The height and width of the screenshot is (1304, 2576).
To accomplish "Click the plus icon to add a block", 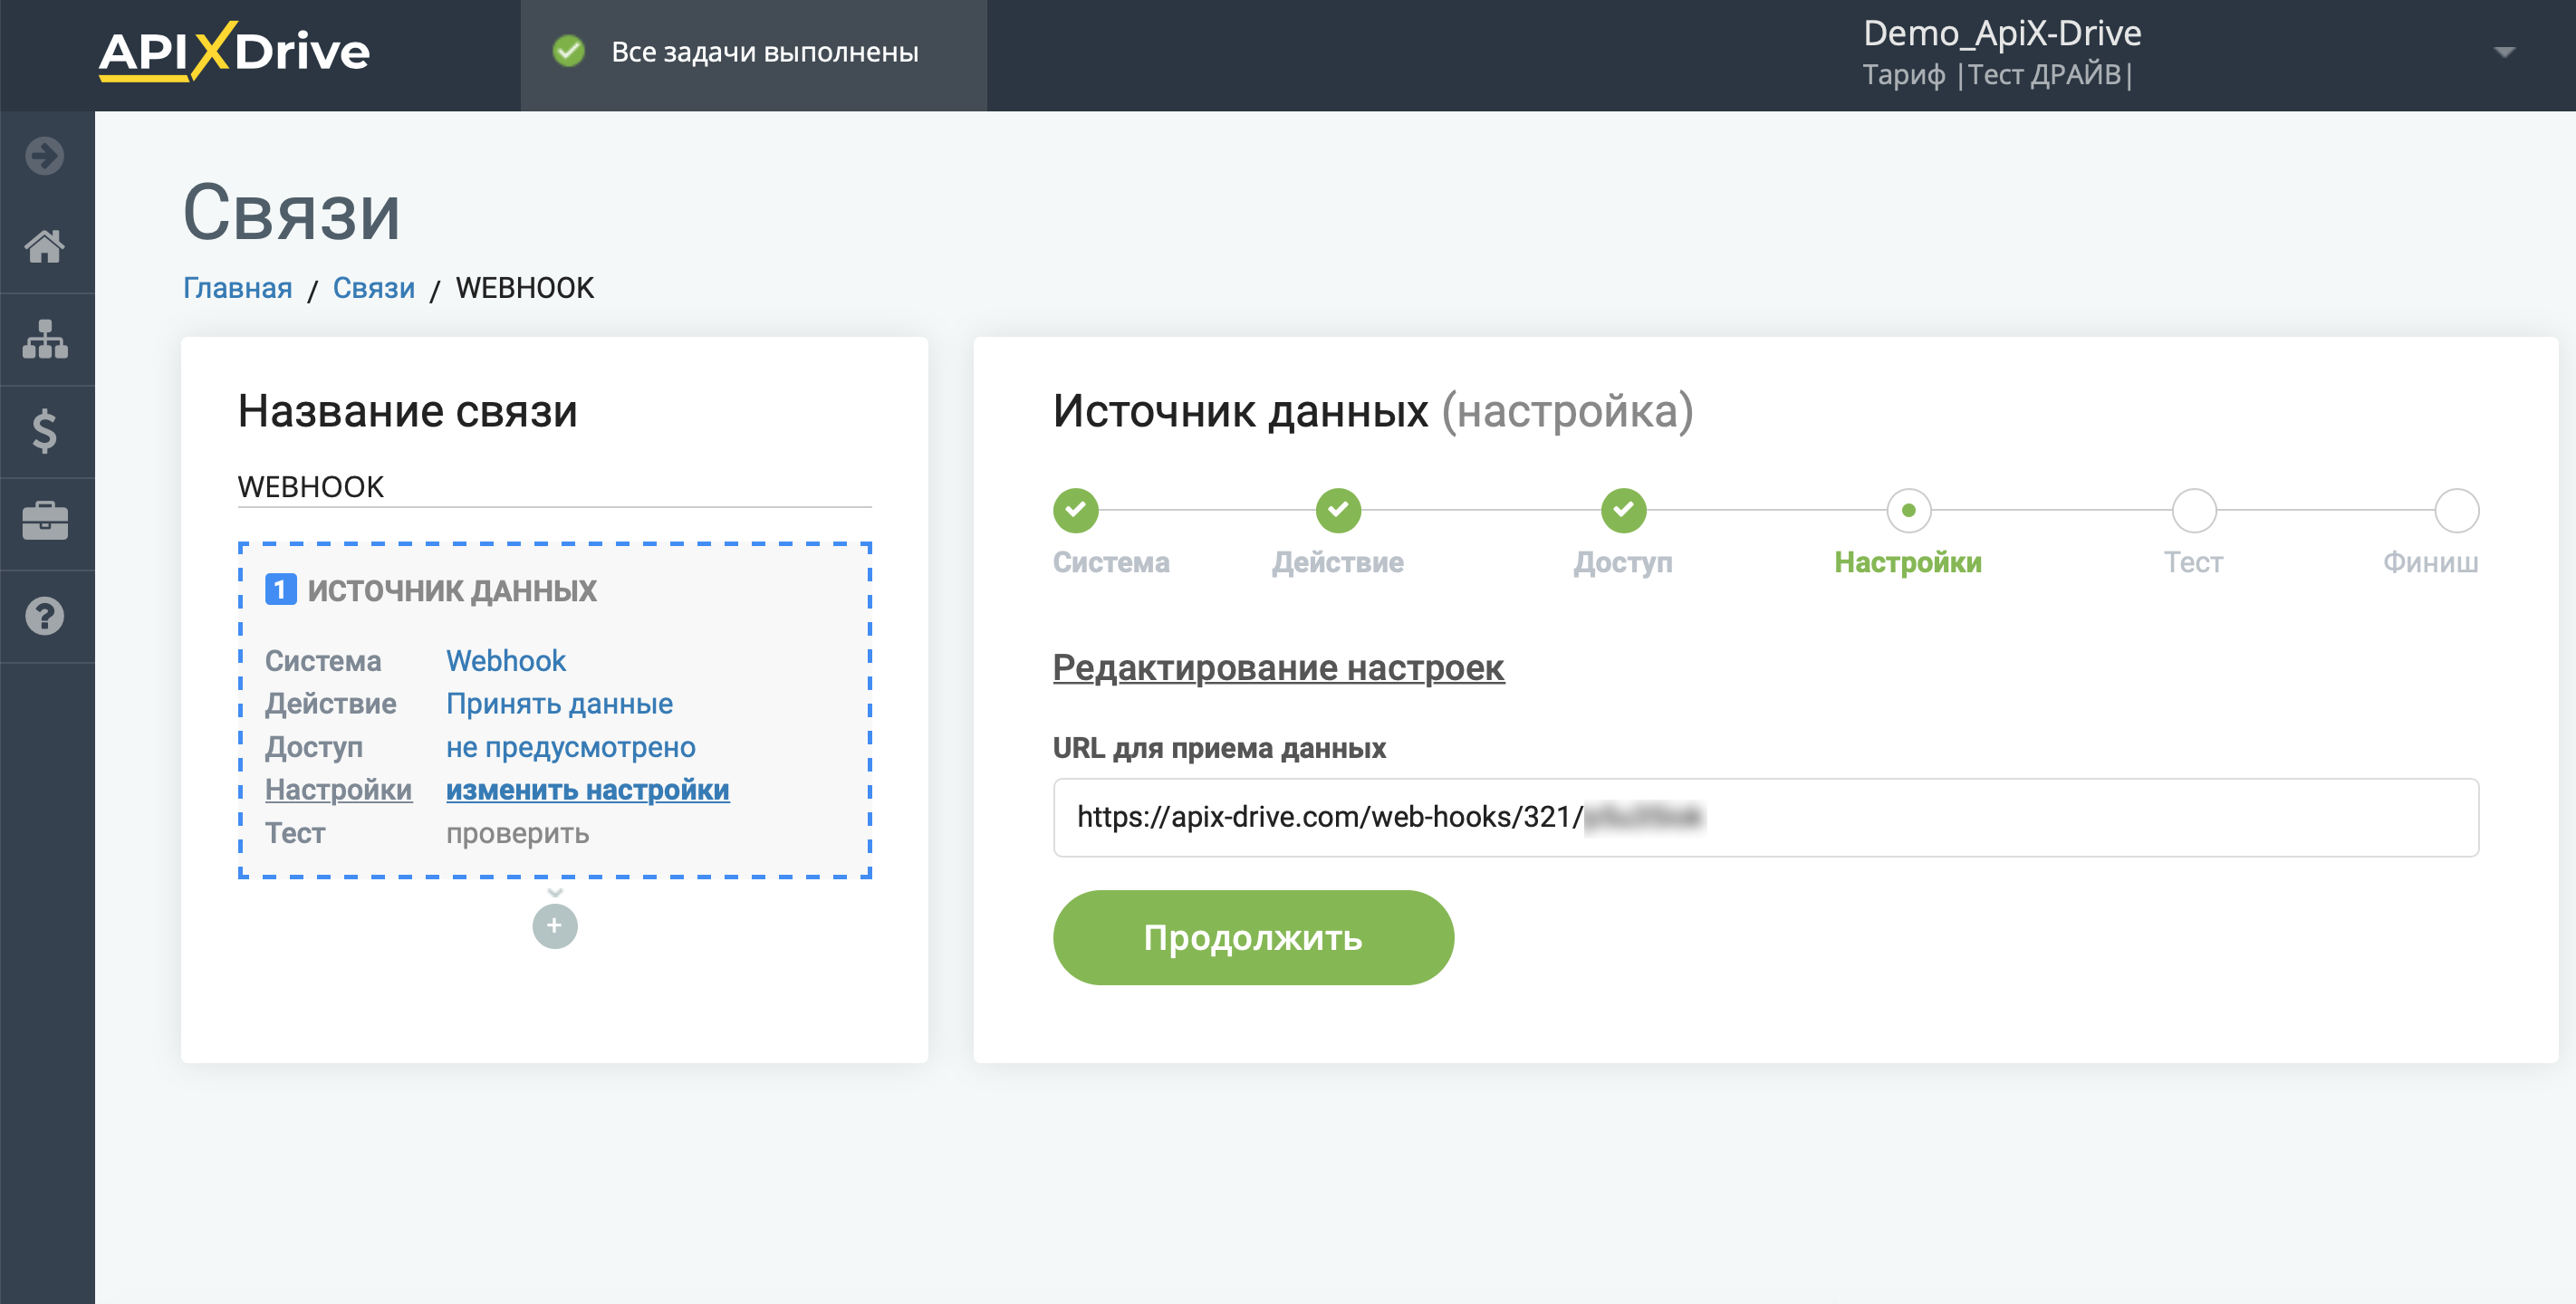I will pyautogui.click(x=555, y=926).
